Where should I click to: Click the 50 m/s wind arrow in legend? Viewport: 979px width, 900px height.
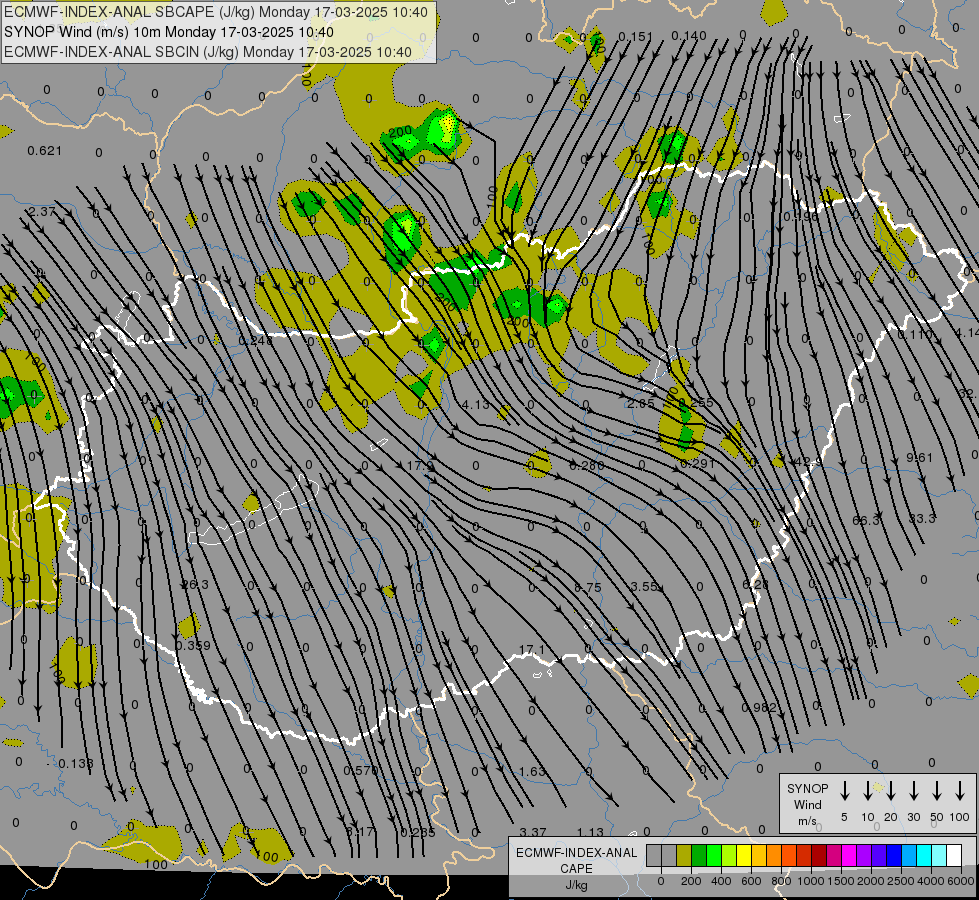937,791
